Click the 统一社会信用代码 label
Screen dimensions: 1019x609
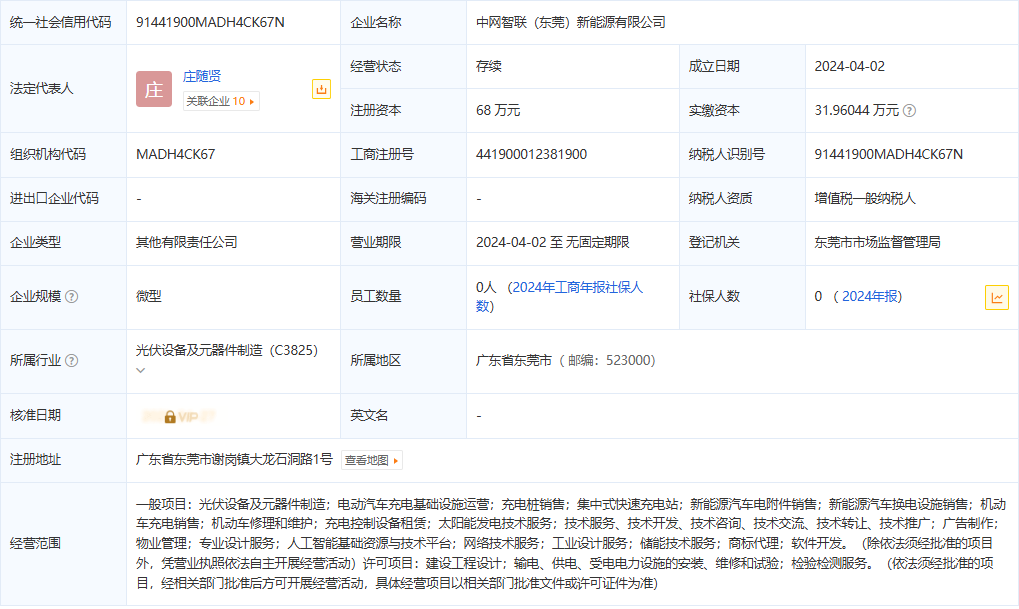pyautogui.click(x=60, y=22)
